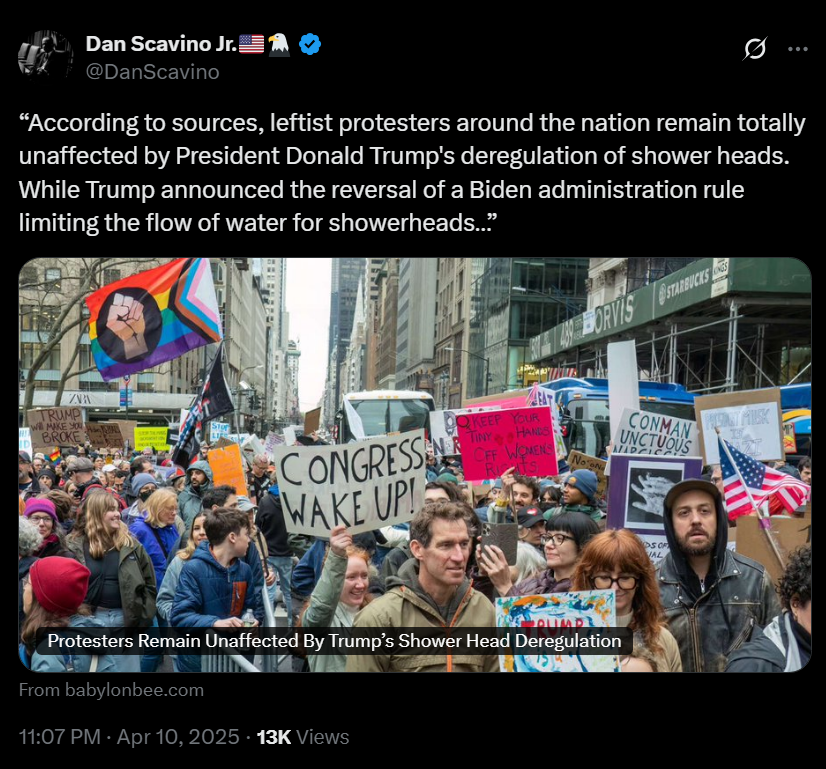This screenshot has width=826, height=769.
Task: Click the pride flag with fist in photo
Action: [x=154, y=318]
